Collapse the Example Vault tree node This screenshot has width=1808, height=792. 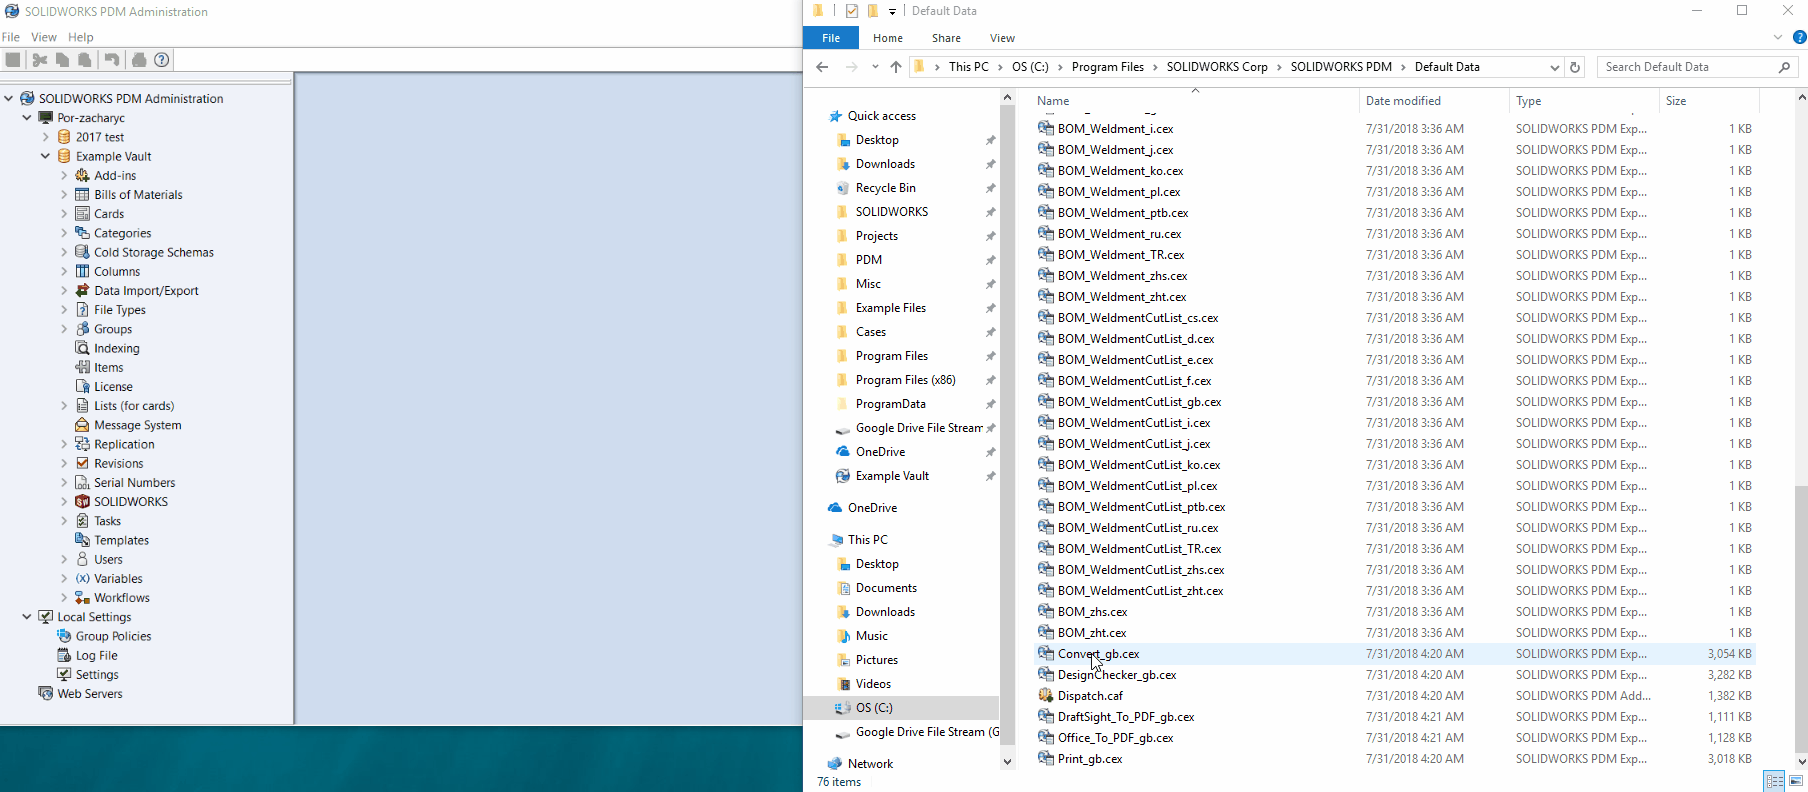[x=46, y=157]
